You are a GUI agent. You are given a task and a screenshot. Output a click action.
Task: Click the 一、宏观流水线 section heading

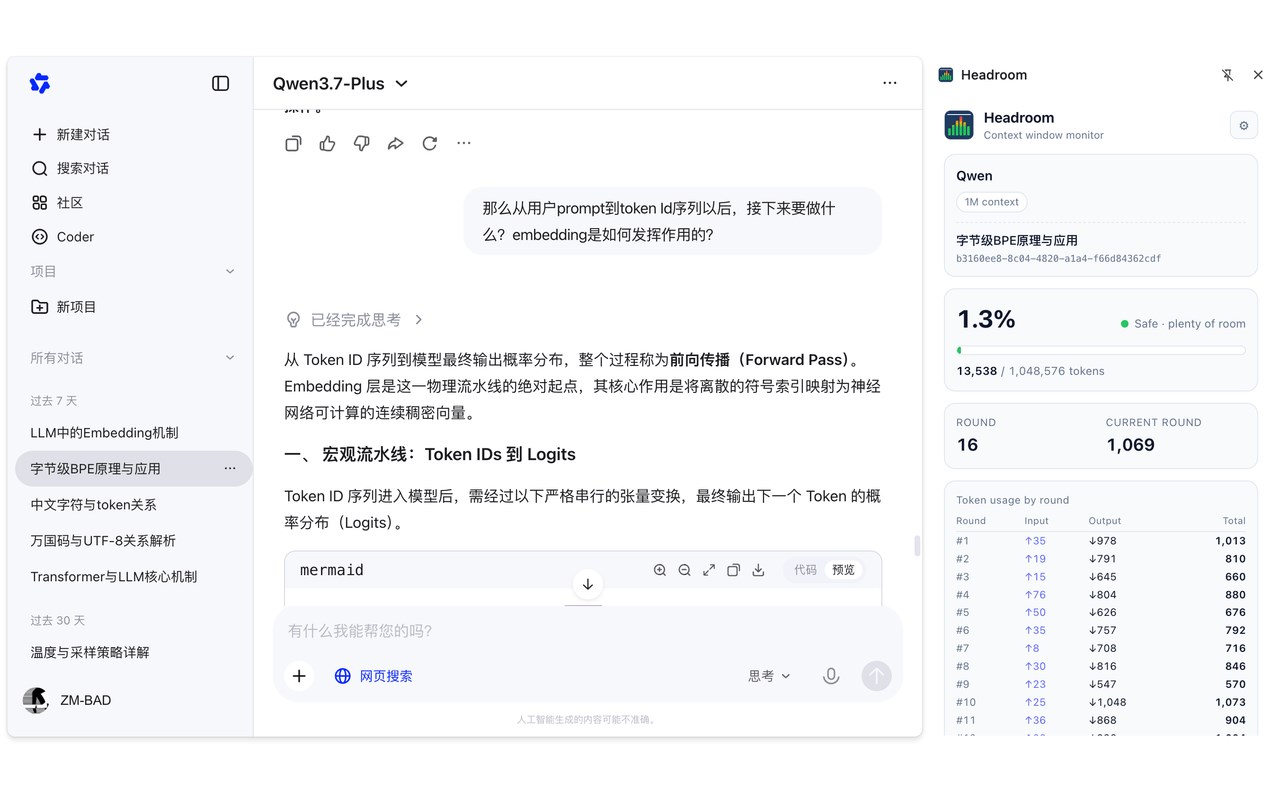pos(430,455)
